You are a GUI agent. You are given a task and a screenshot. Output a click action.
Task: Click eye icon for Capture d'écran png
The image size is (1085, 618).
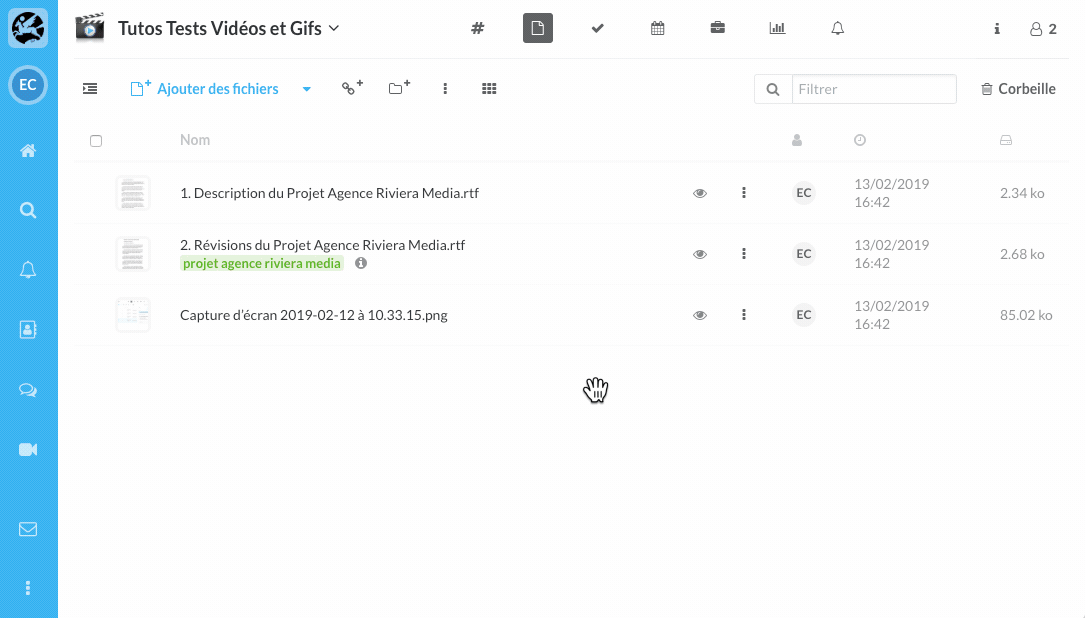point(700,316)
